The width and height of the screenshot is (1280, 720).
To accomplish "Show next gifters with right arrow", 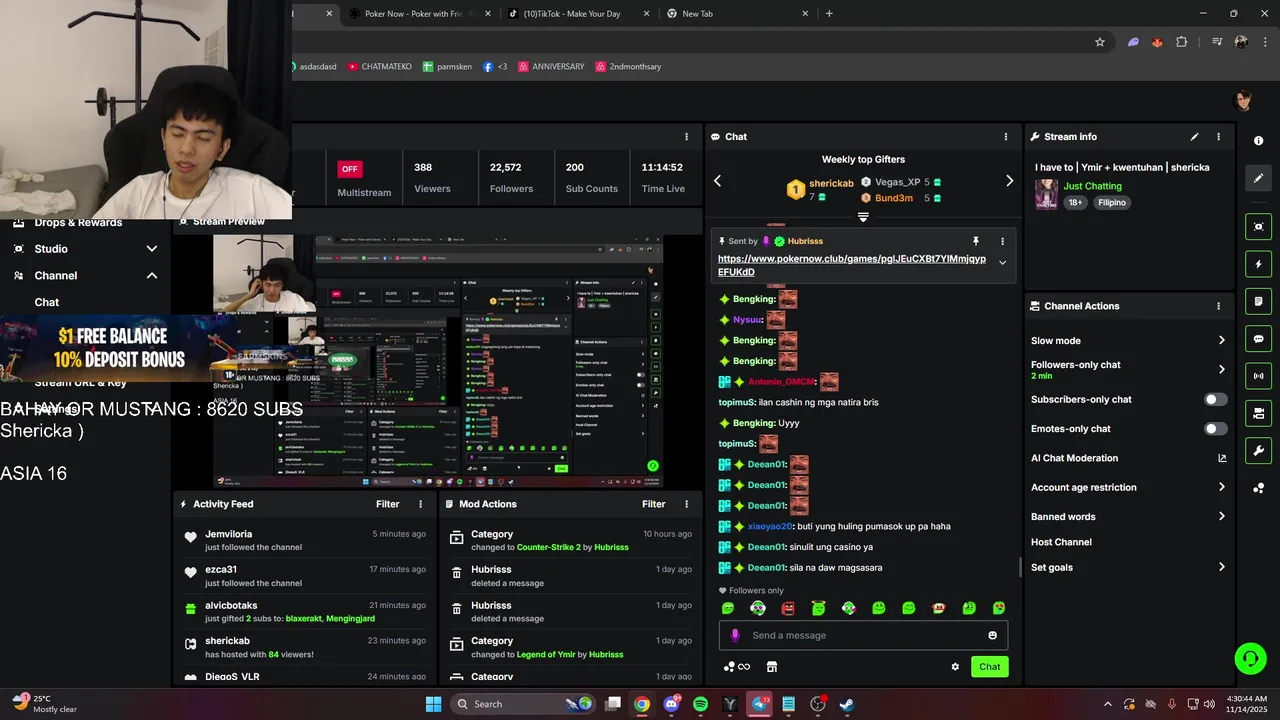I will 1009,181.
